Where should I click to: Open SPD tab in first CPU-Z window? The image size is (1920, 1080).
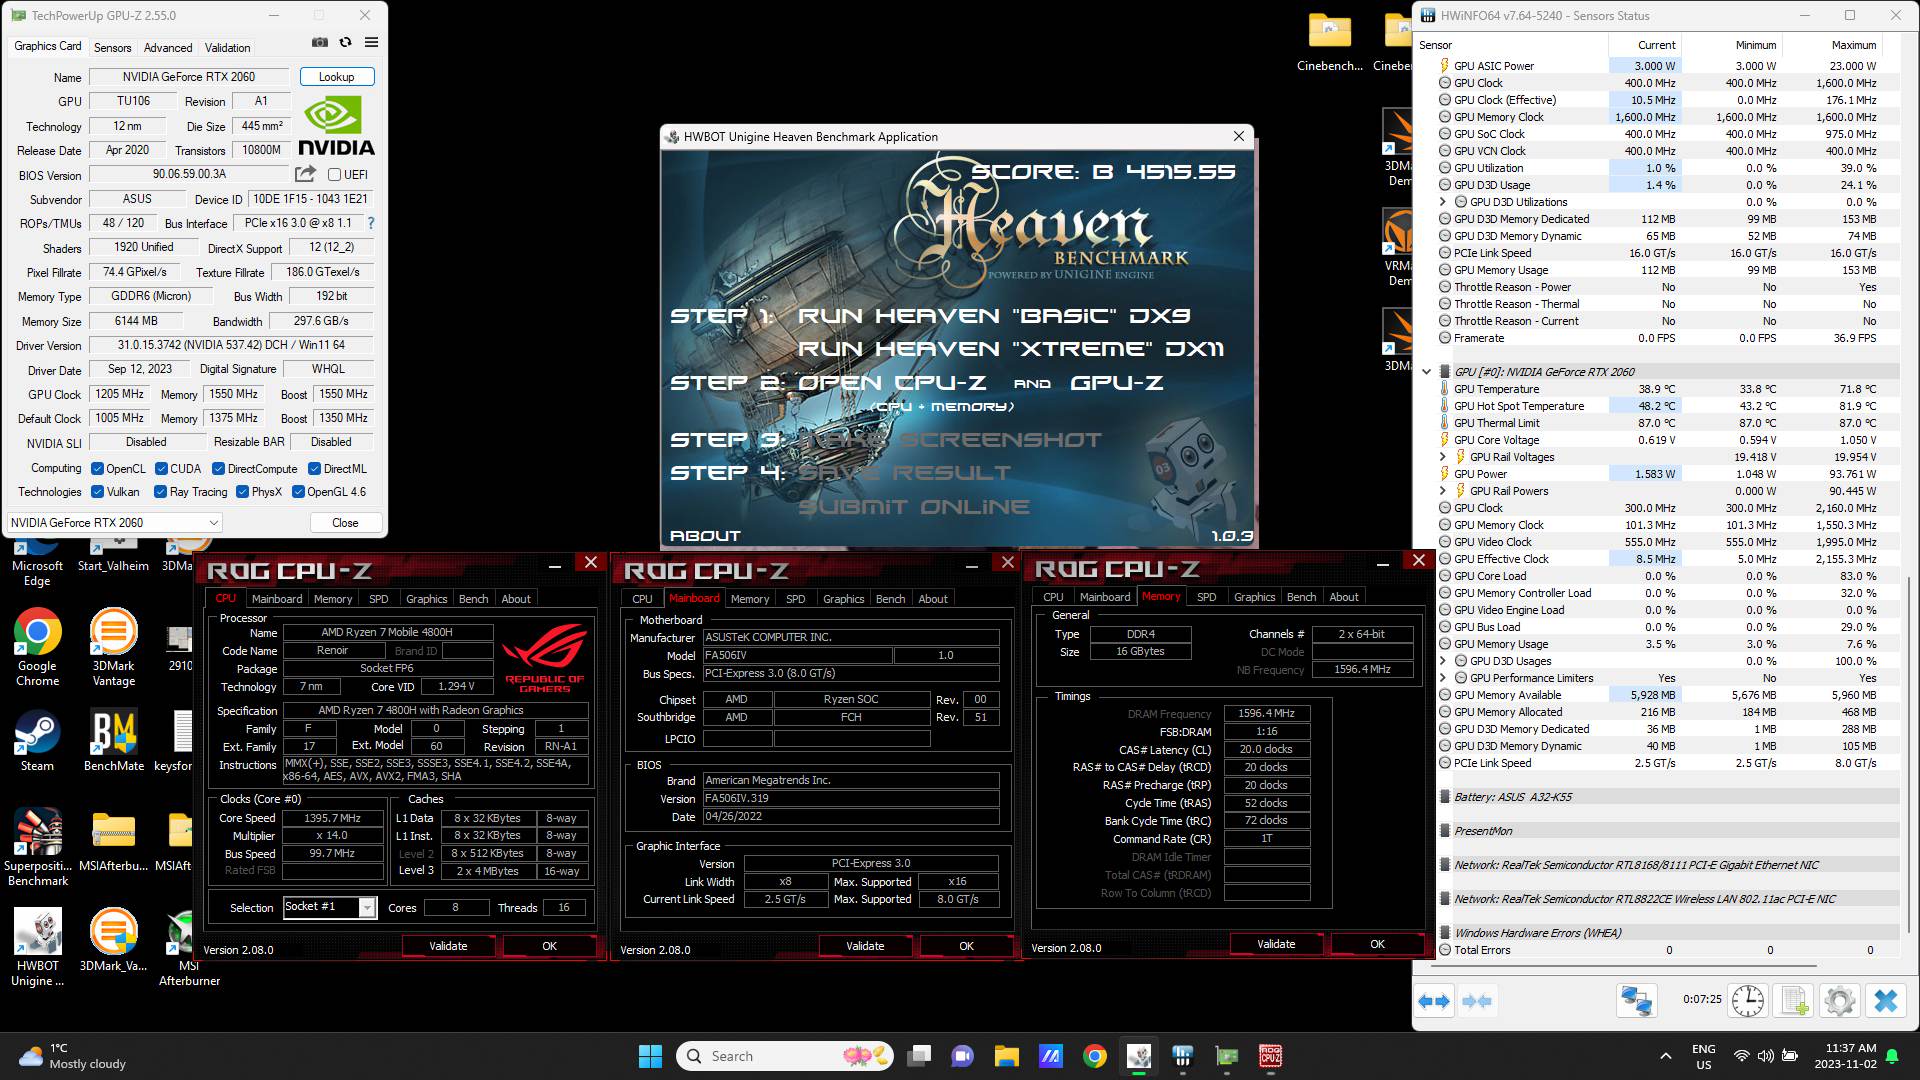379,599
